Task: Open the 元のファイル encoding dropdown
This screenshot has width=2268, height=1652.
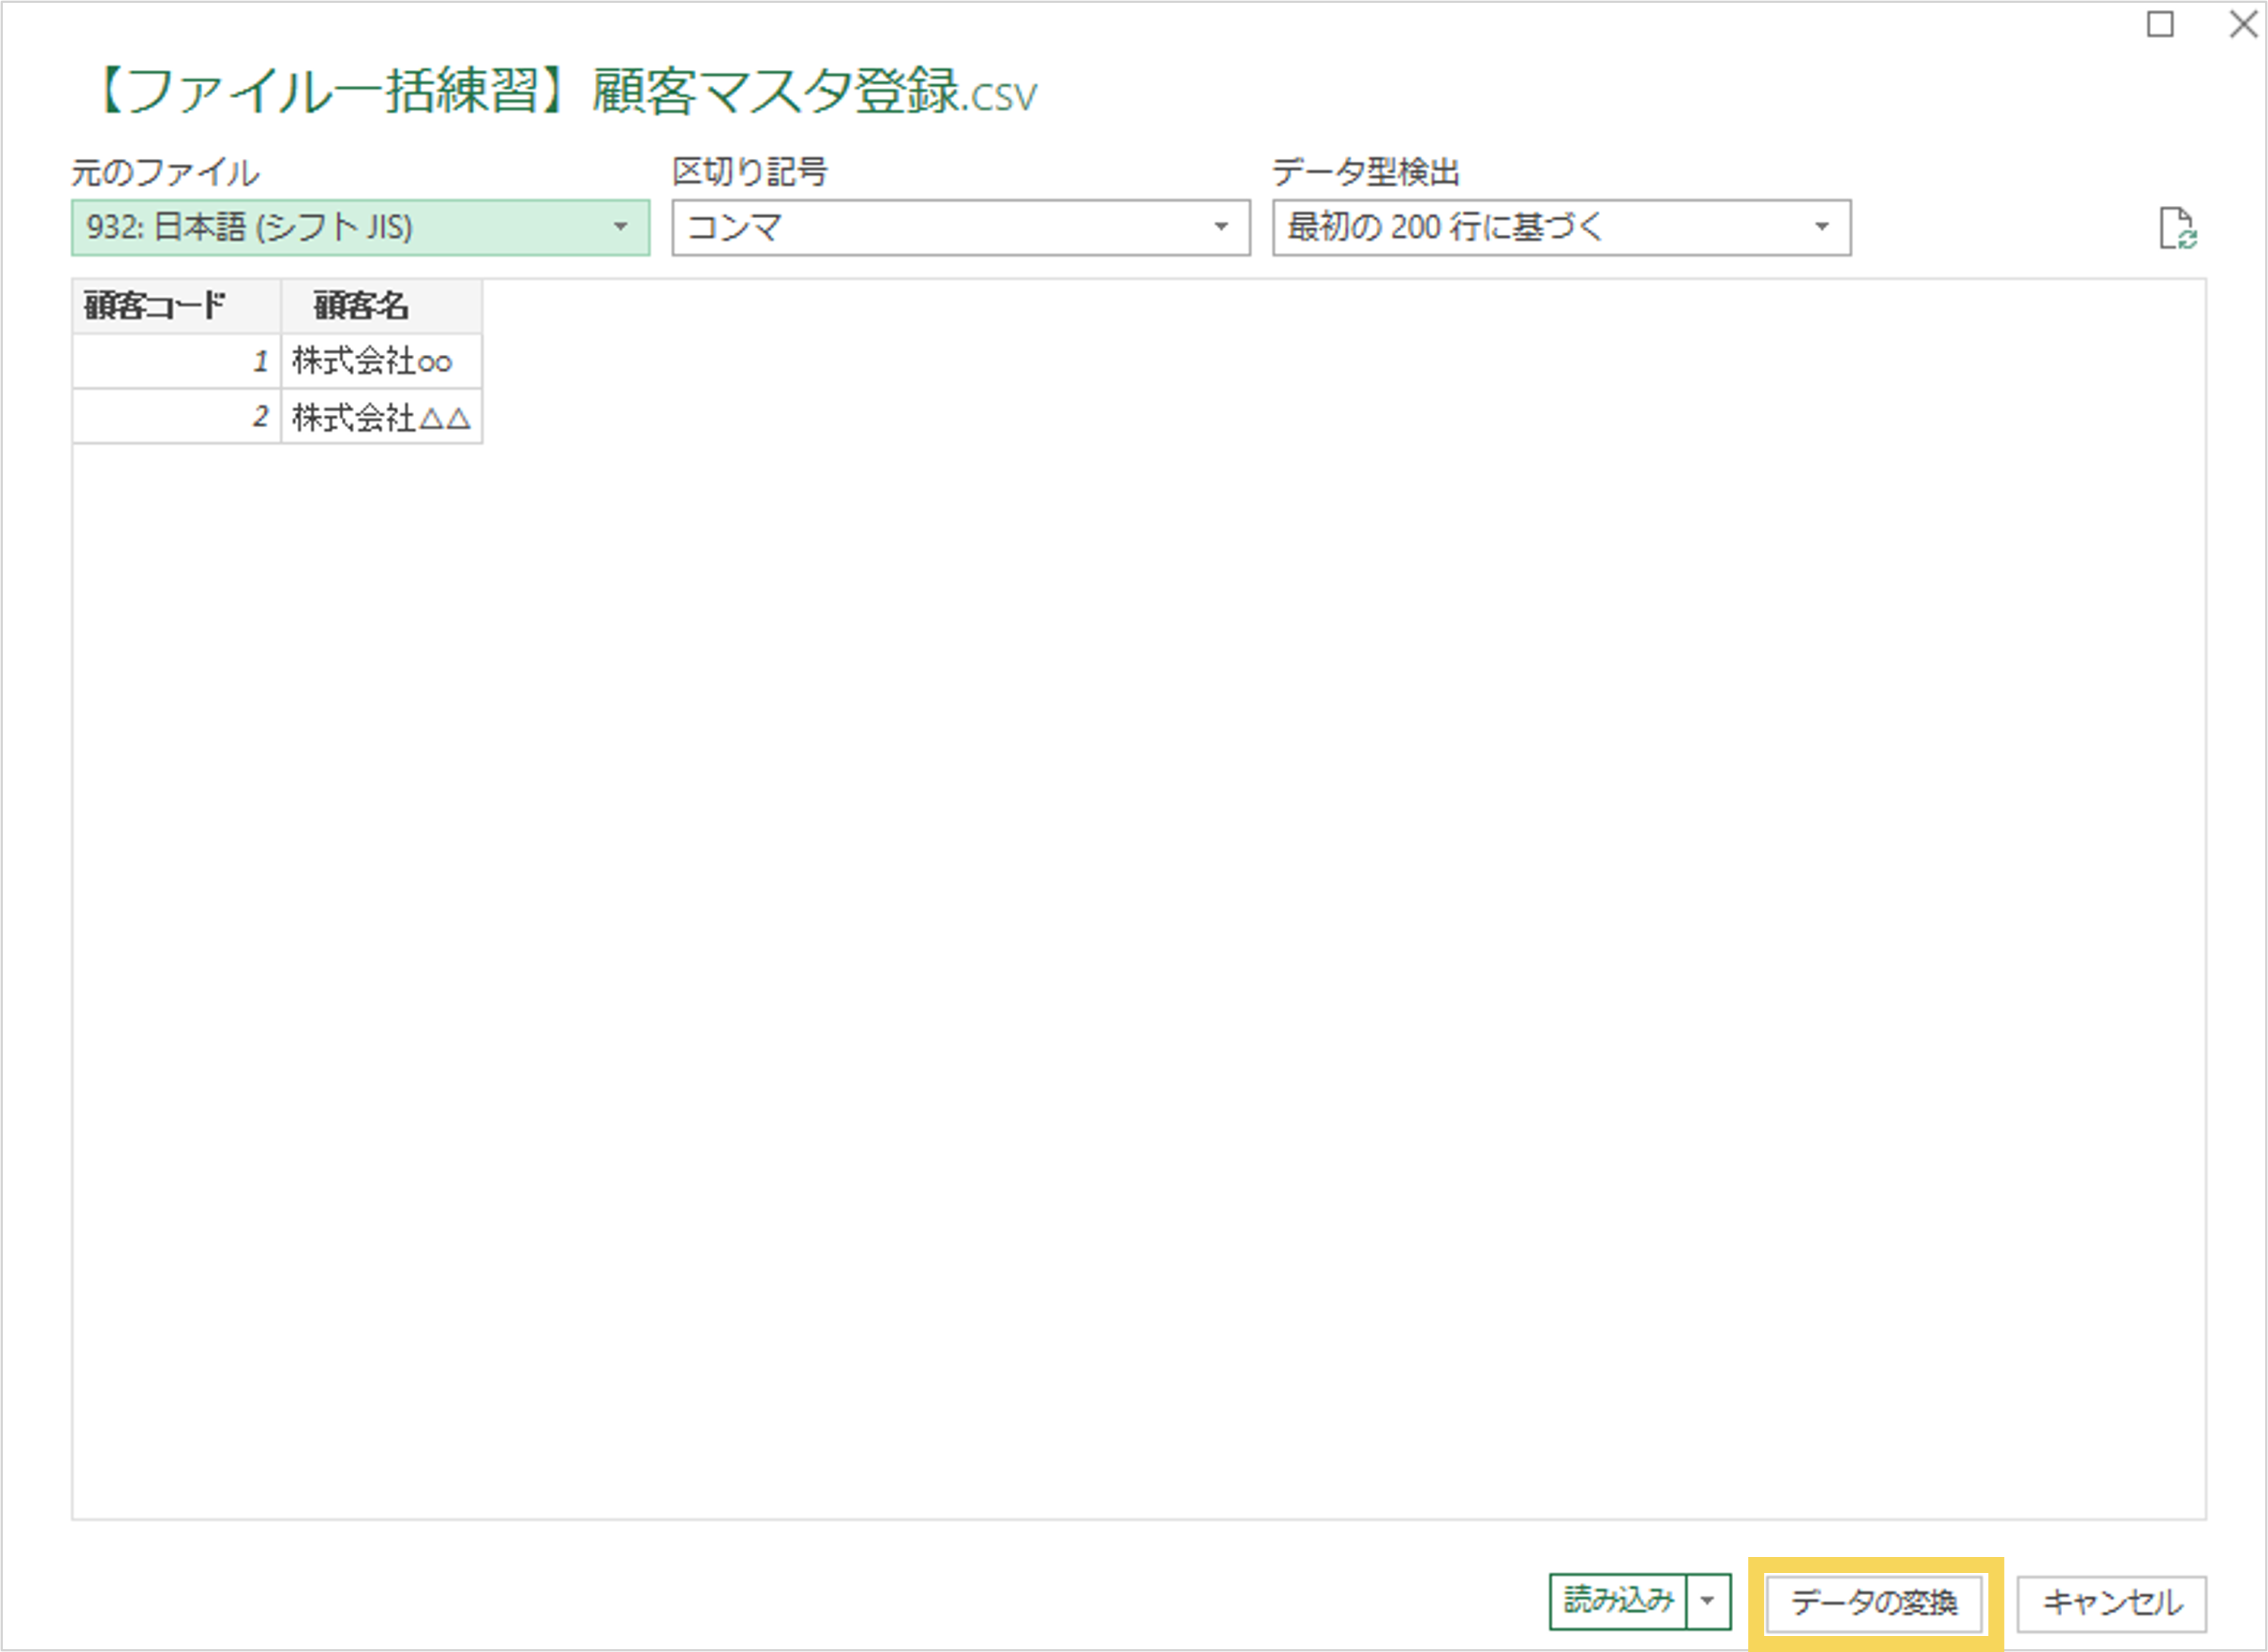Action: [x=620, y=227]
